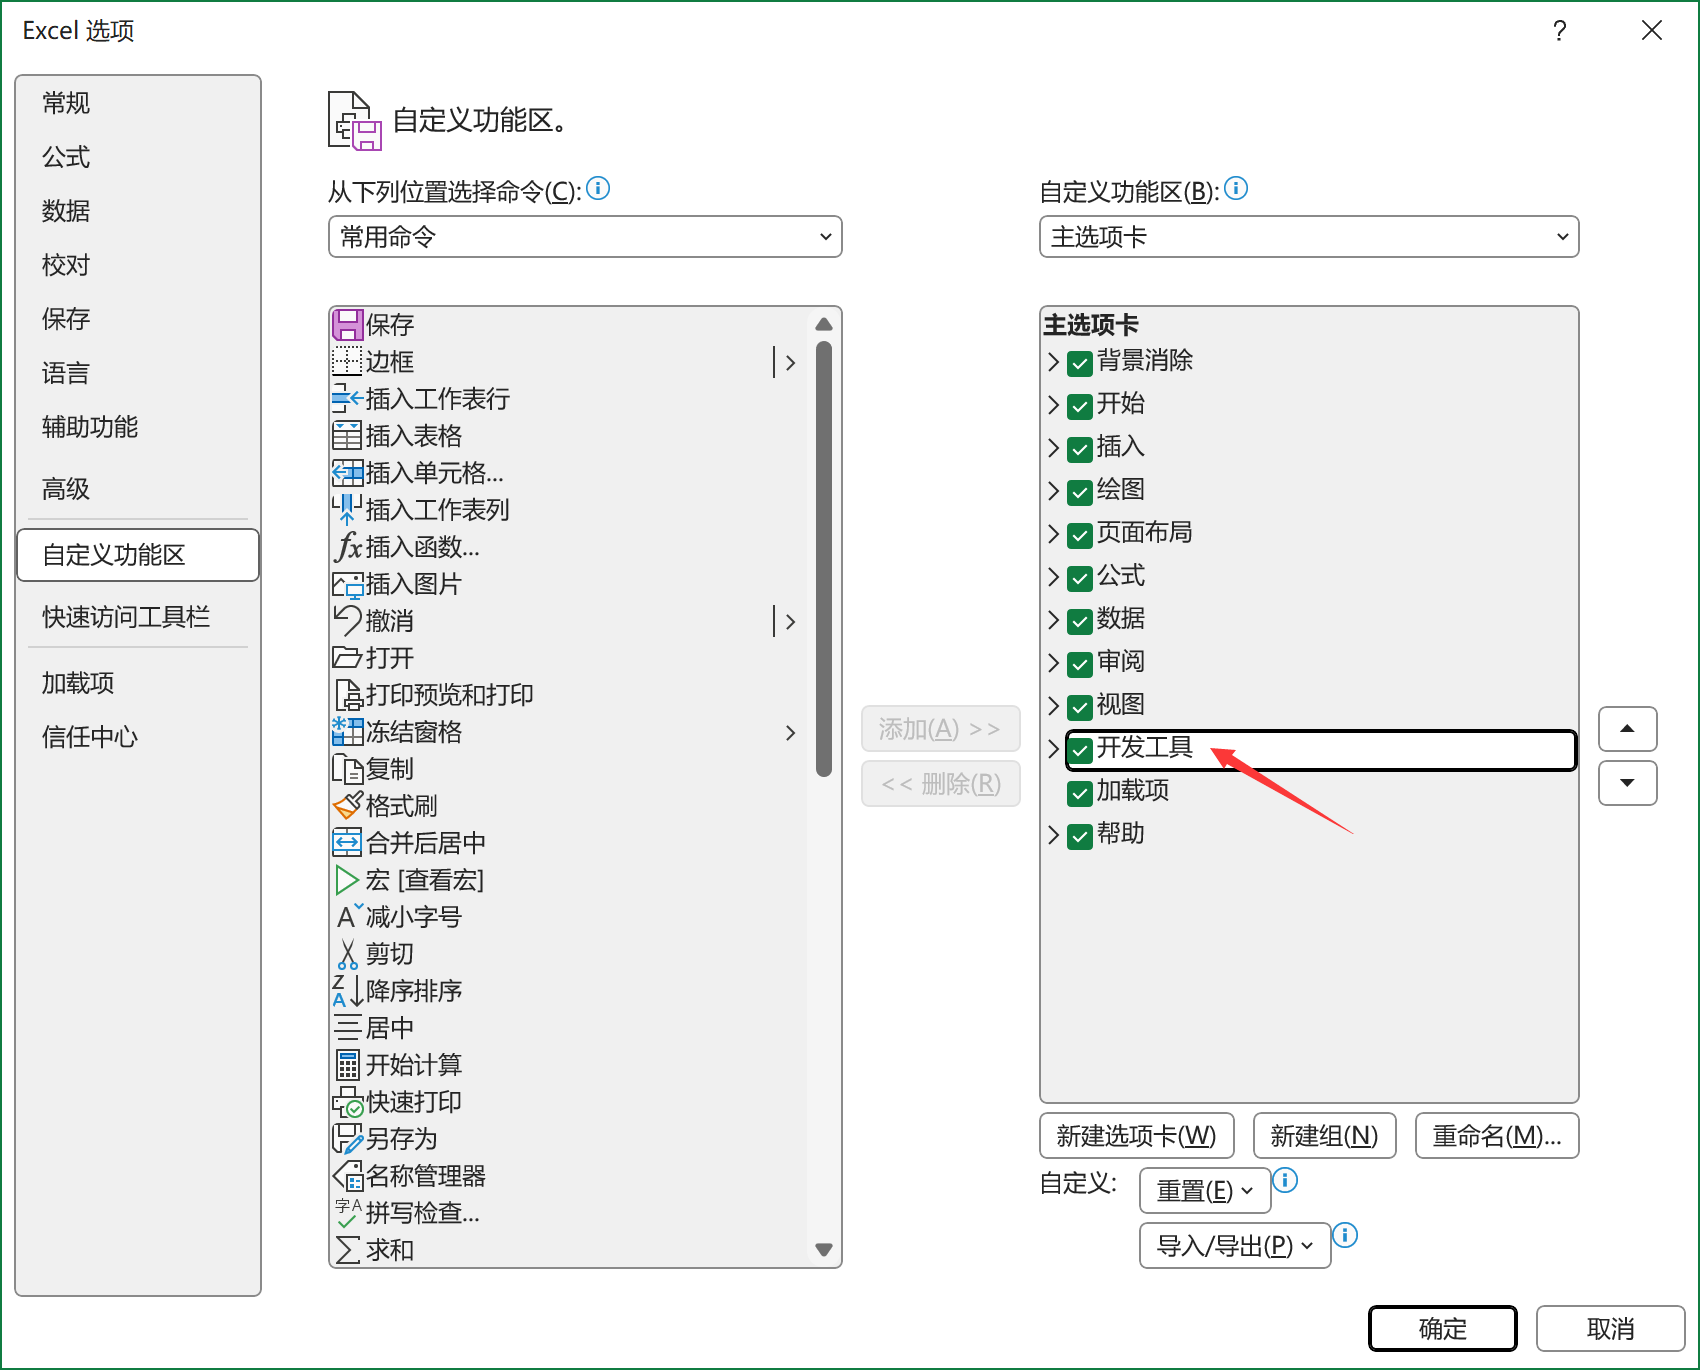Click the 确定 button

pos(1442,1329)
